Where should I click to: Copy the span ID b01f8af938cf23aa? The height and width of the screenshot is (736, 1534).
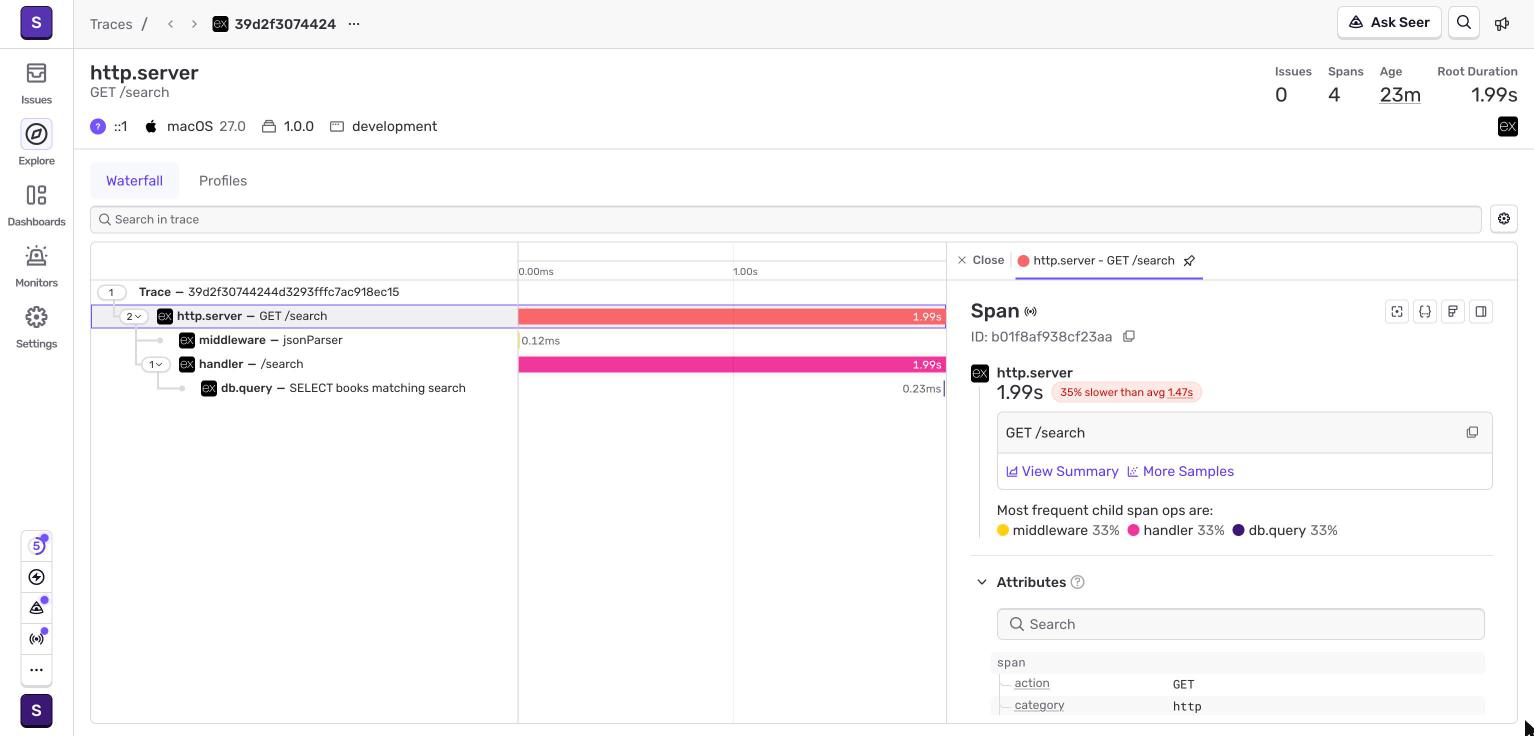tap(1129, 337)
